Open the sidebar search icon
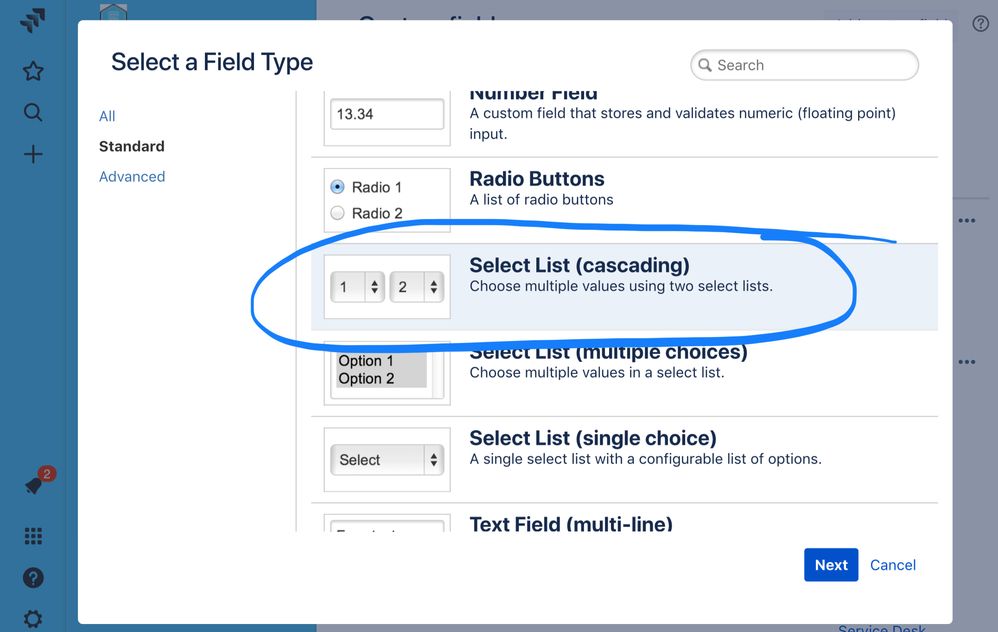Viewport: 998px width, 632px height. tap(32, 113)
